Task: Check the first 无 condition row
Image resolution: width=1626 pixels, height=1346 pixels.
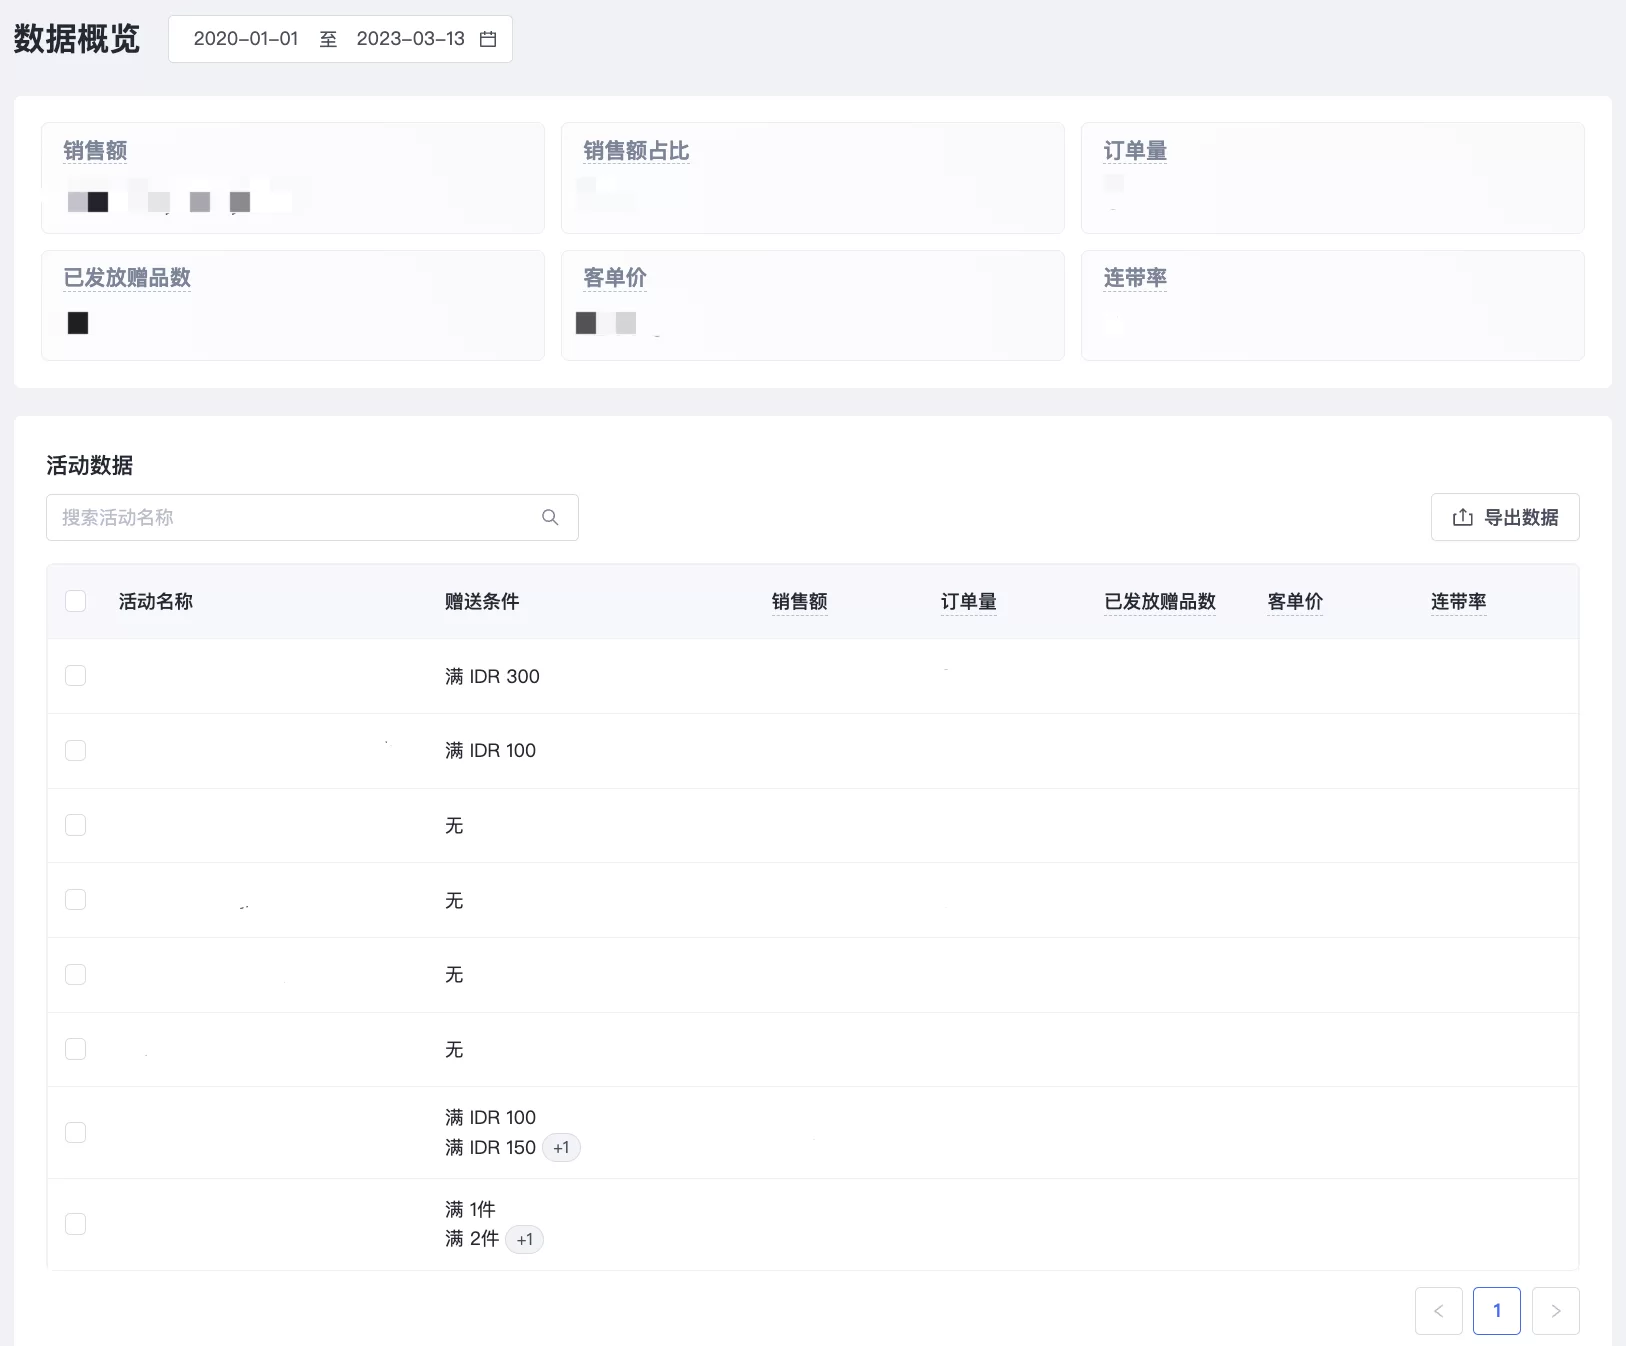Action: (75, 825)
